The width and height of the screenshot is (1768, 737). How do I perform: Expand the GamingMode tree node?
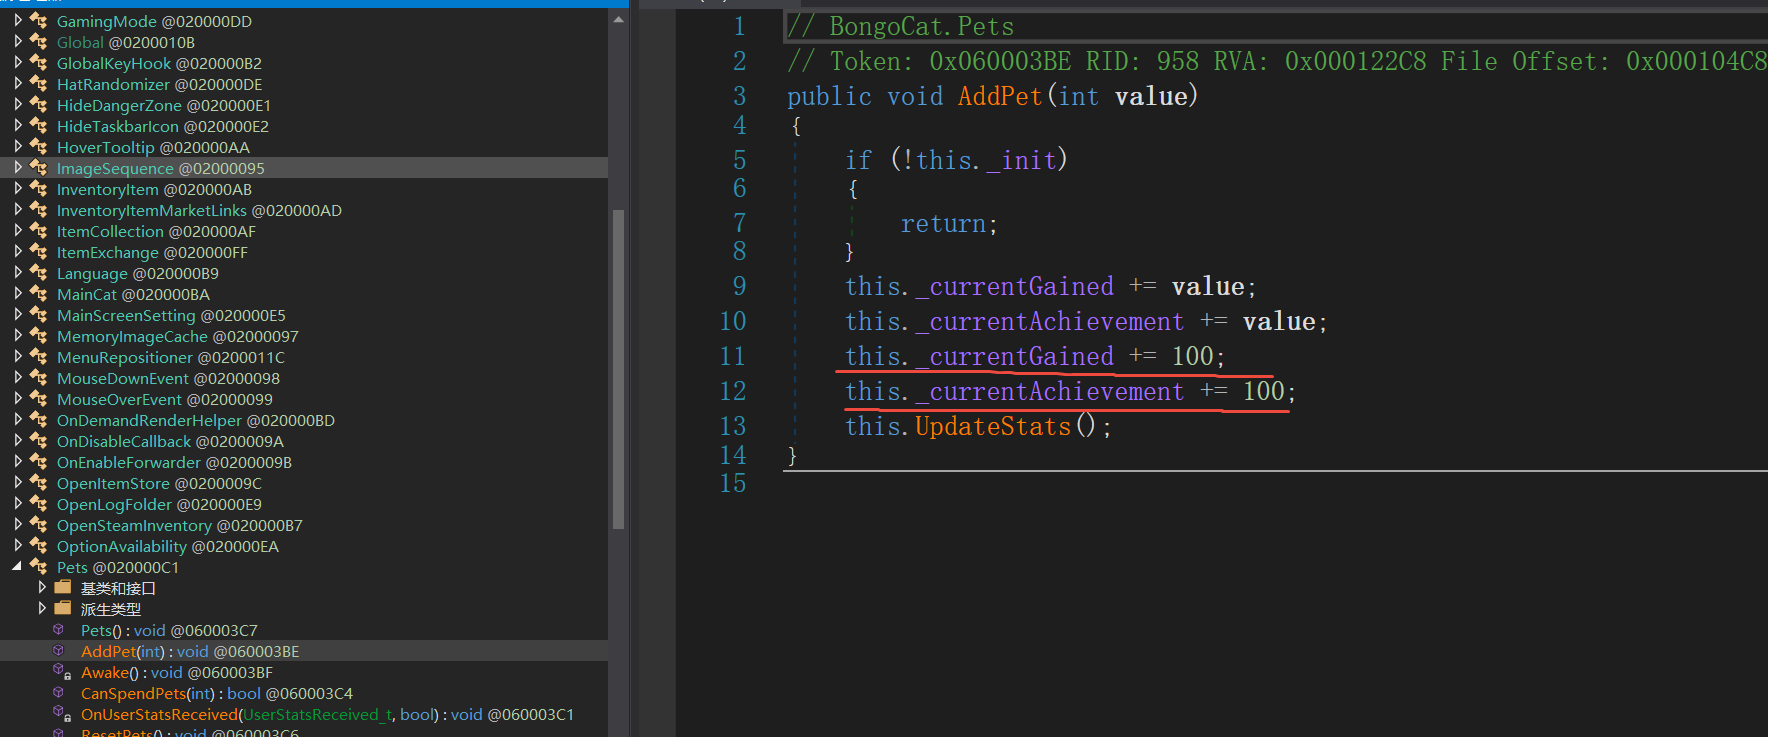coord(18,21)
